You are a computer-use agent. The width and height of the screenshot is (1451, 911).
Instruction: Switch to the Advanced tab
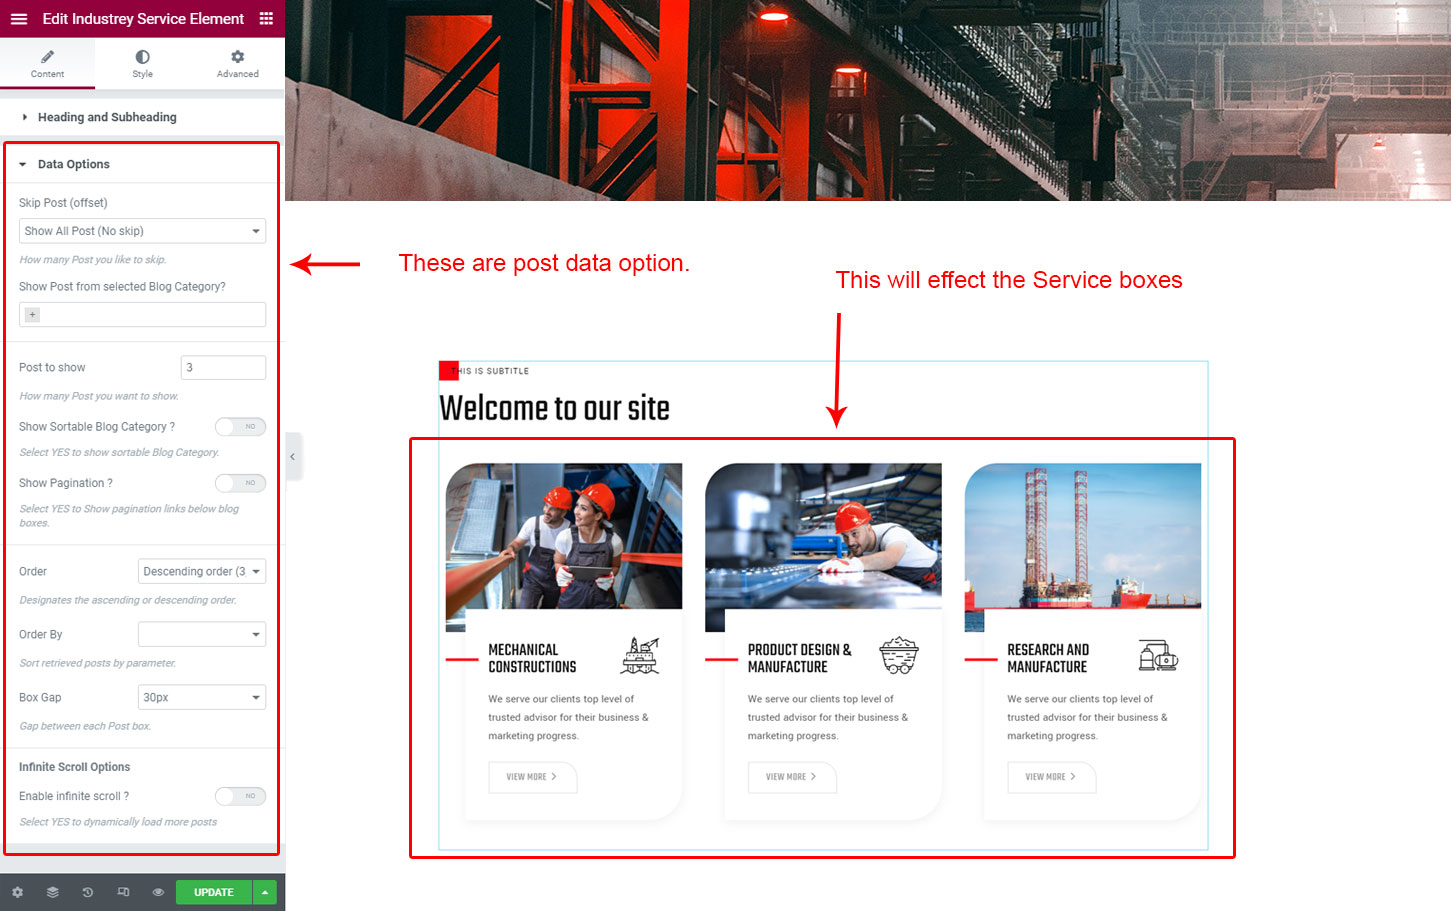coord(237,63)
